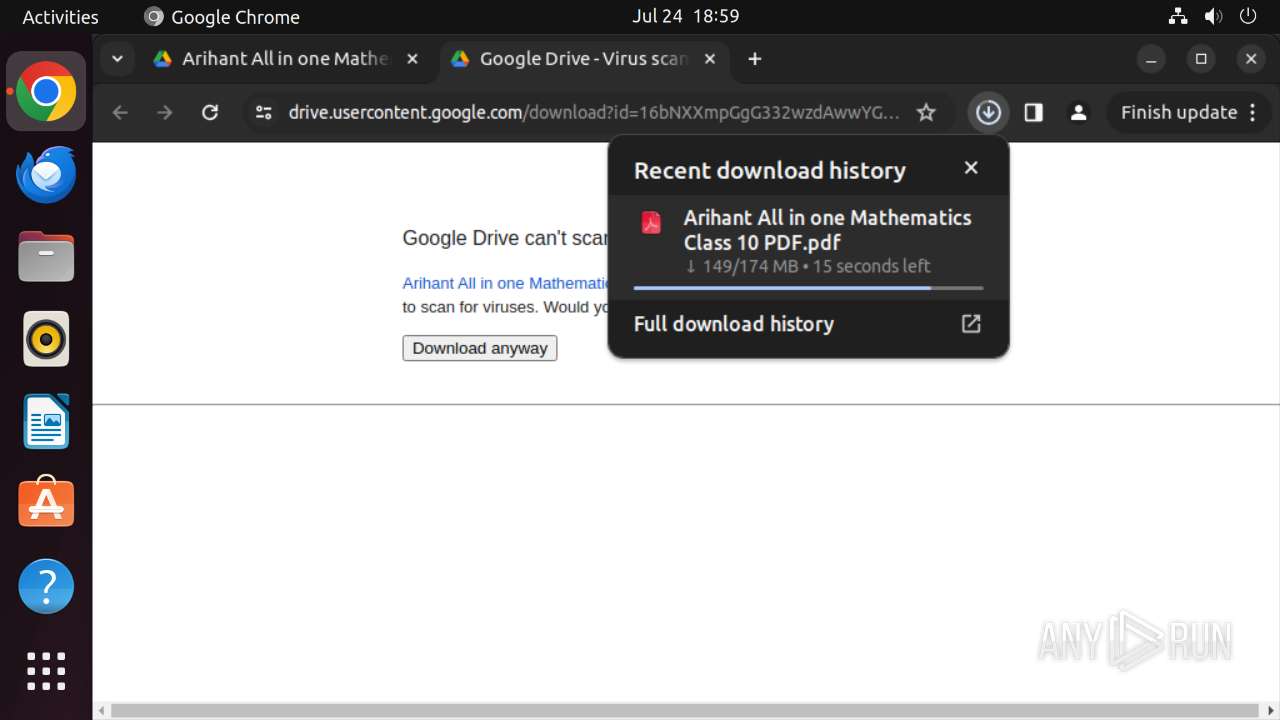Viewport: 1280px width, 720px height.
Task: Open the Help icon in the dock
Action: click(46, 586)
